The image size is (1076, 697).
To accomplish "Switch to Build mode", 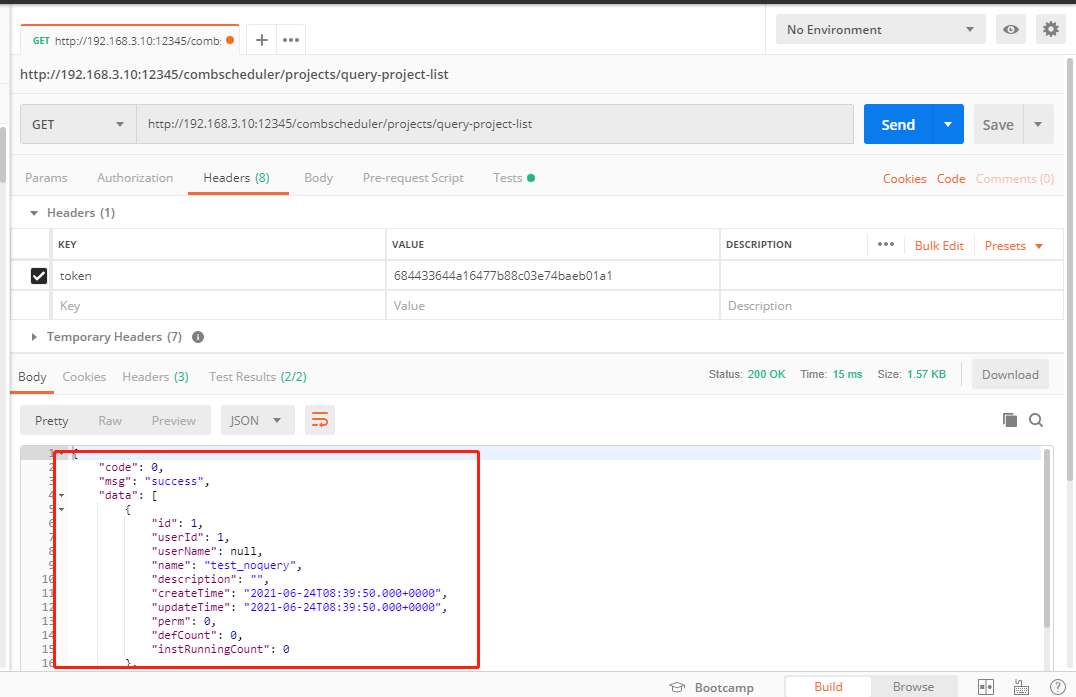I will [828, 687].
